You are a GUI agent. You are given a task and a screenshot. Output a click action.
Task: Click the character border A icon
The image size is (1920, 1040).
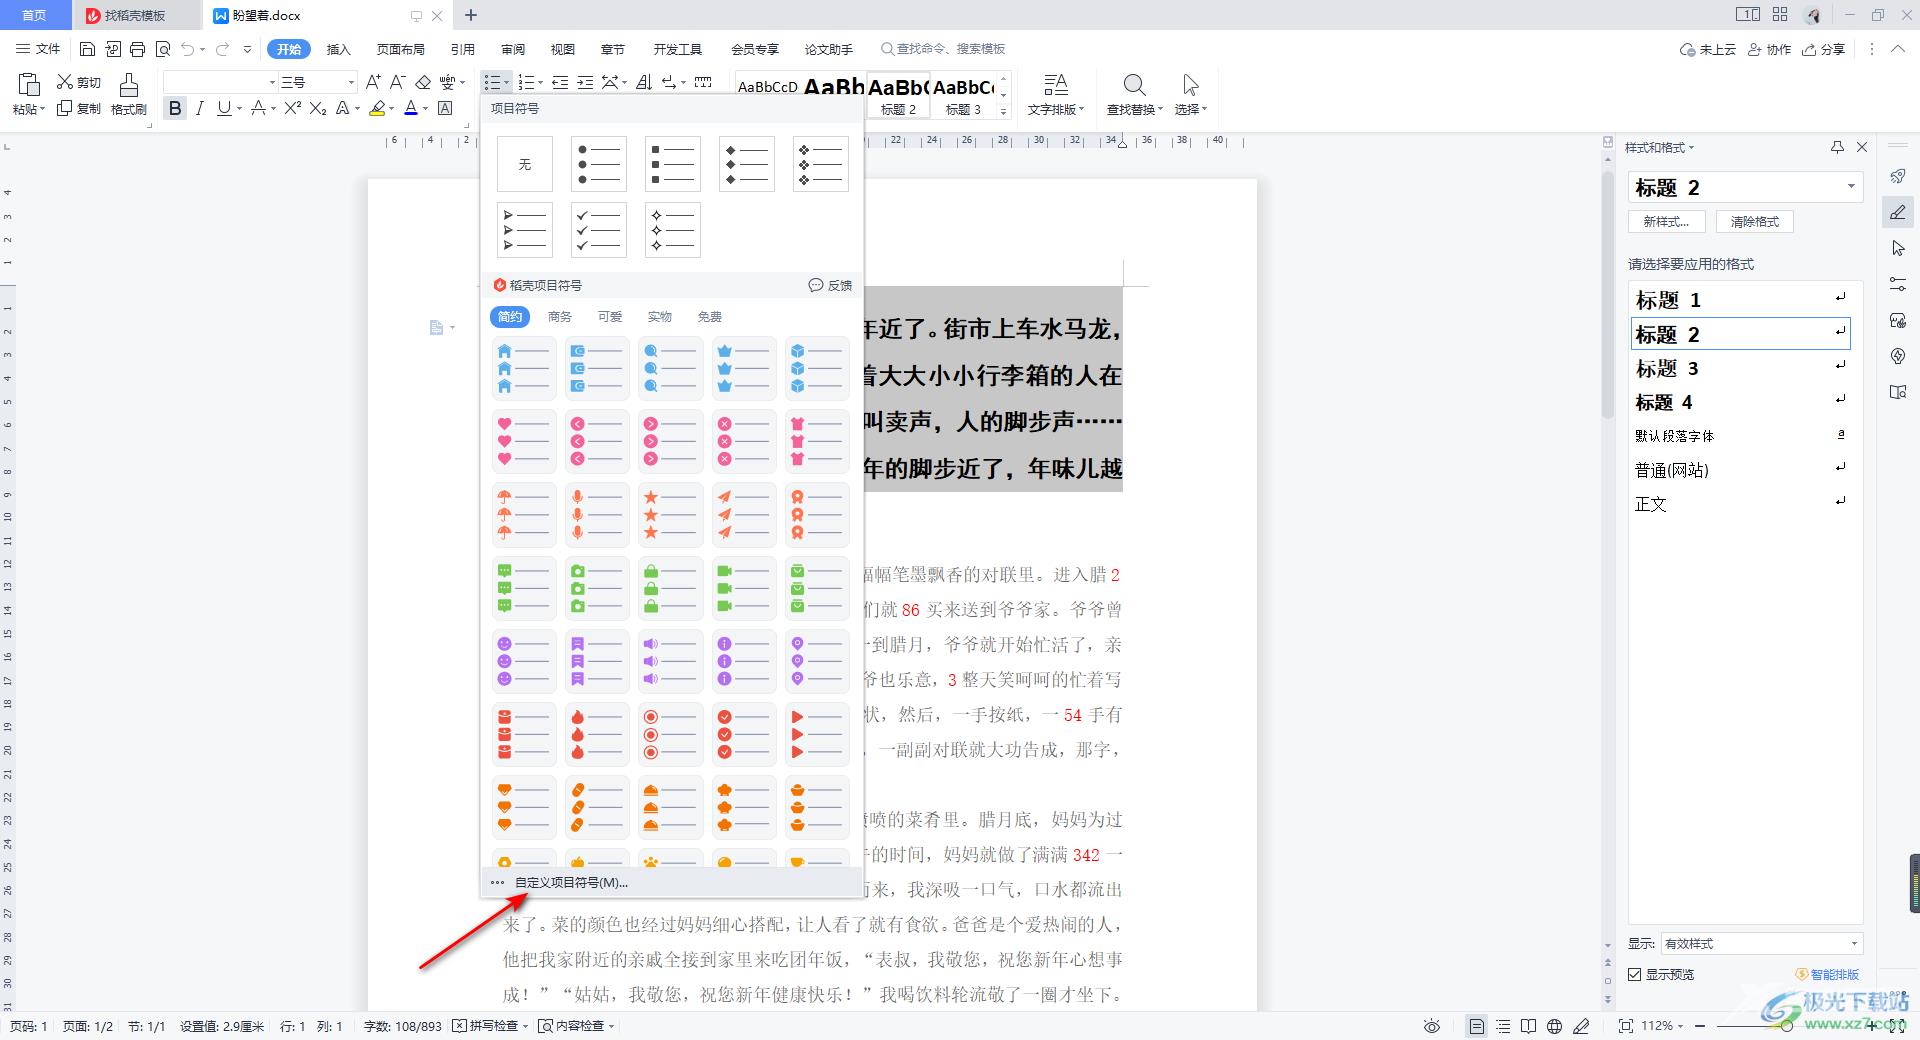point(446,108)
